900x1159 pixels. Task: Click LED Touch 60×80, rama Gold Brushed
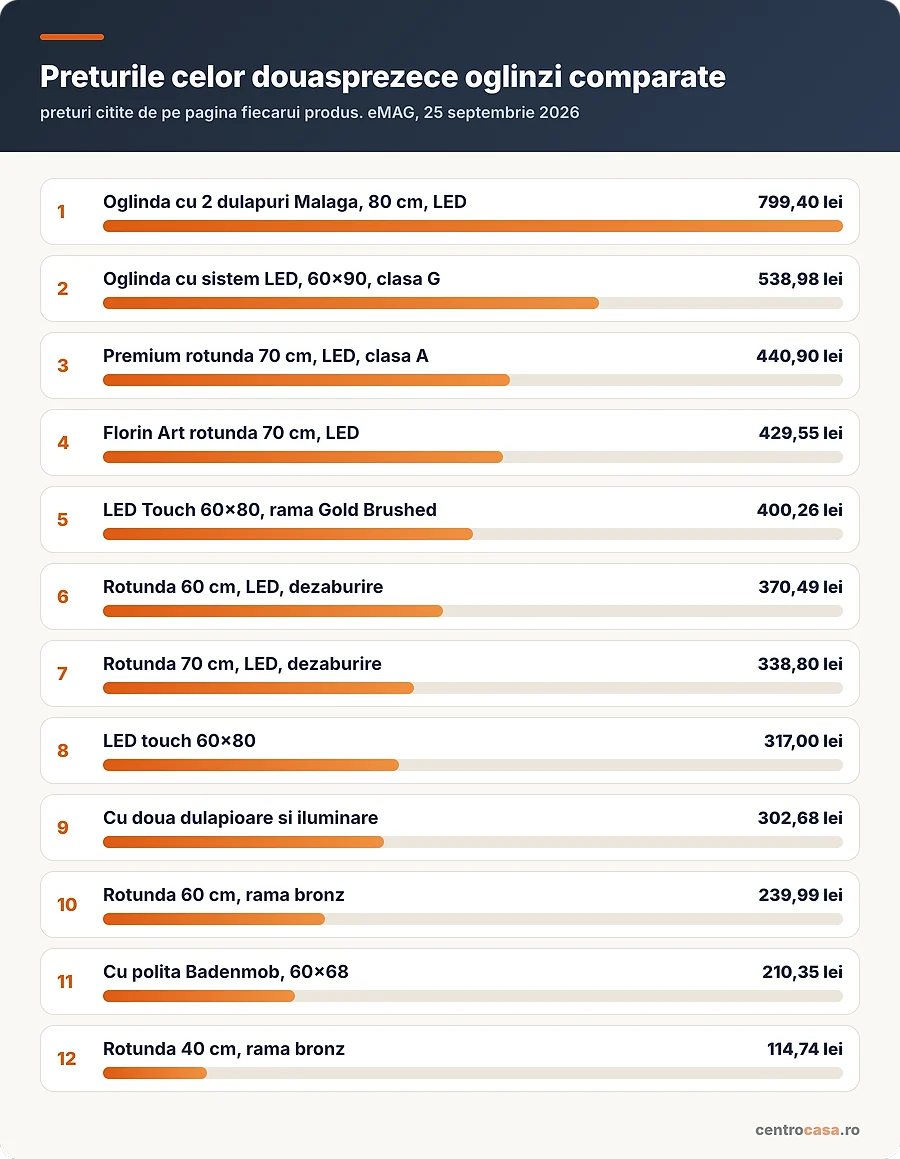[270, 509]
